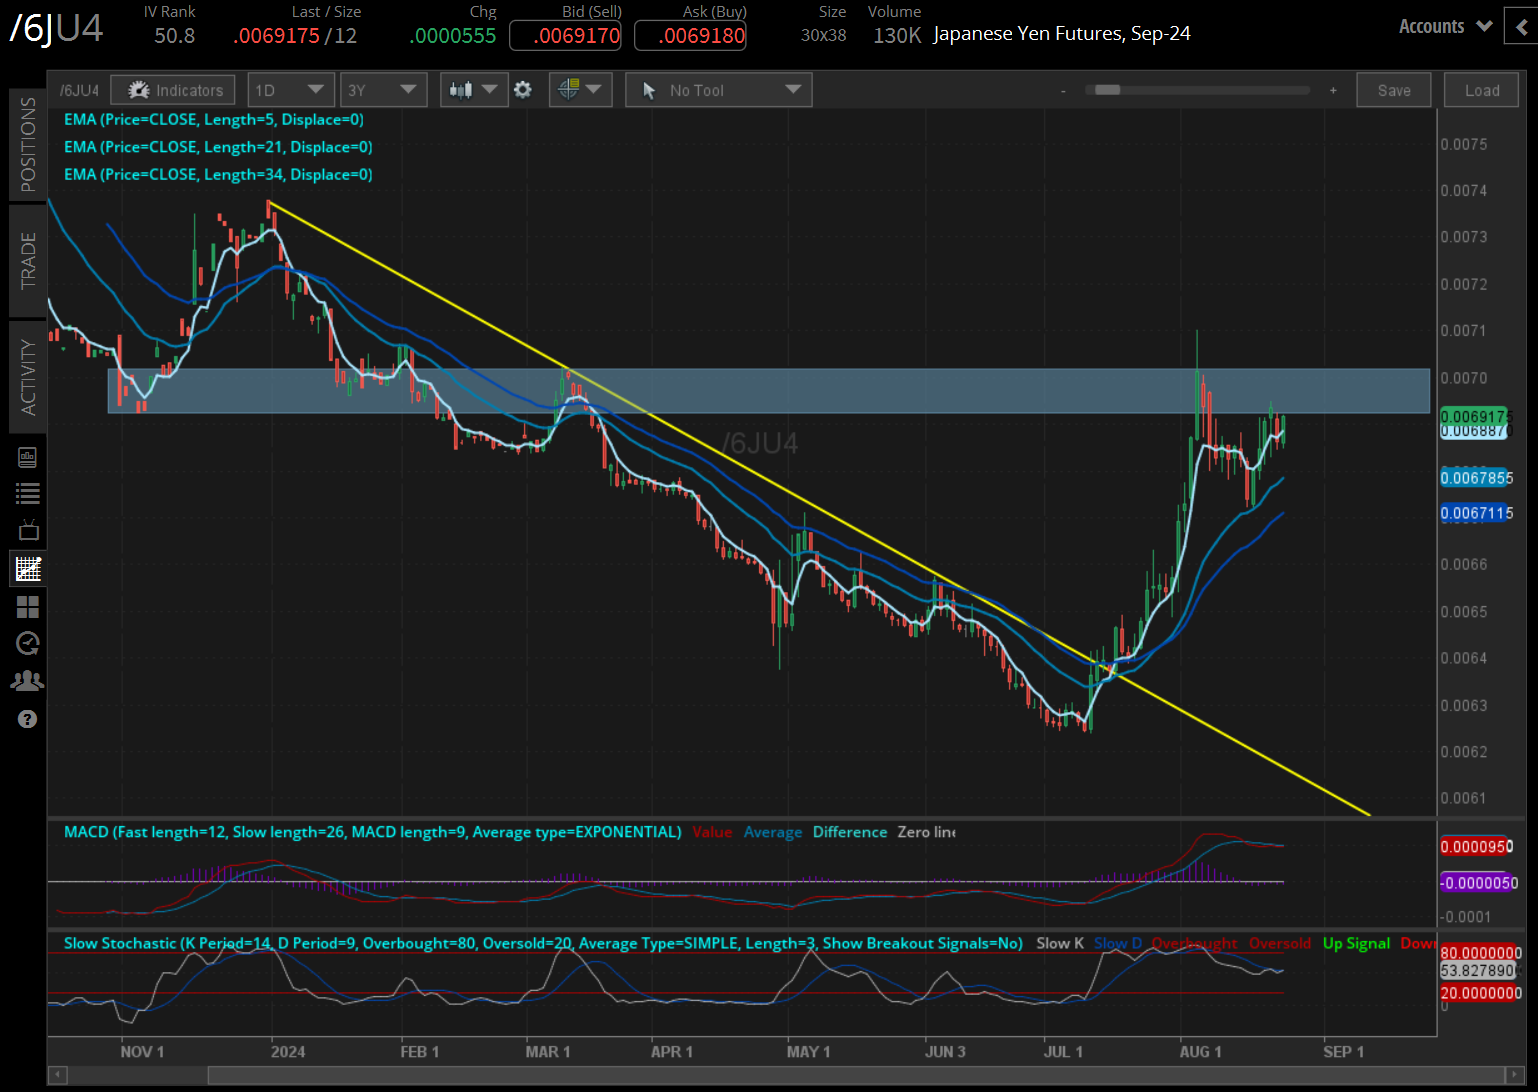Expand the Accounts dropdown
Image resolution: width=1538 pixels, height=1092 pixels.
click(x=1445, y=27)
